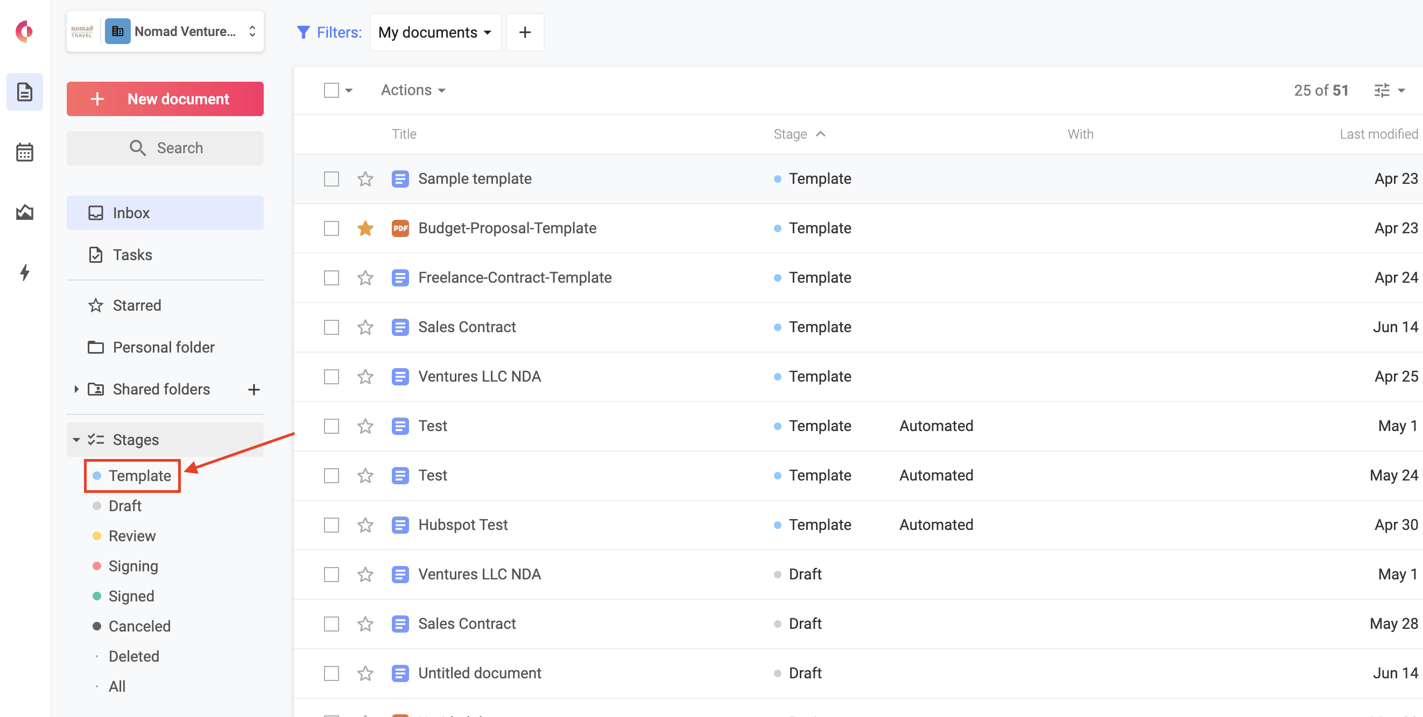Click the app logo at top left
Screen dimensions: 1423x717
tap(25, 31)
